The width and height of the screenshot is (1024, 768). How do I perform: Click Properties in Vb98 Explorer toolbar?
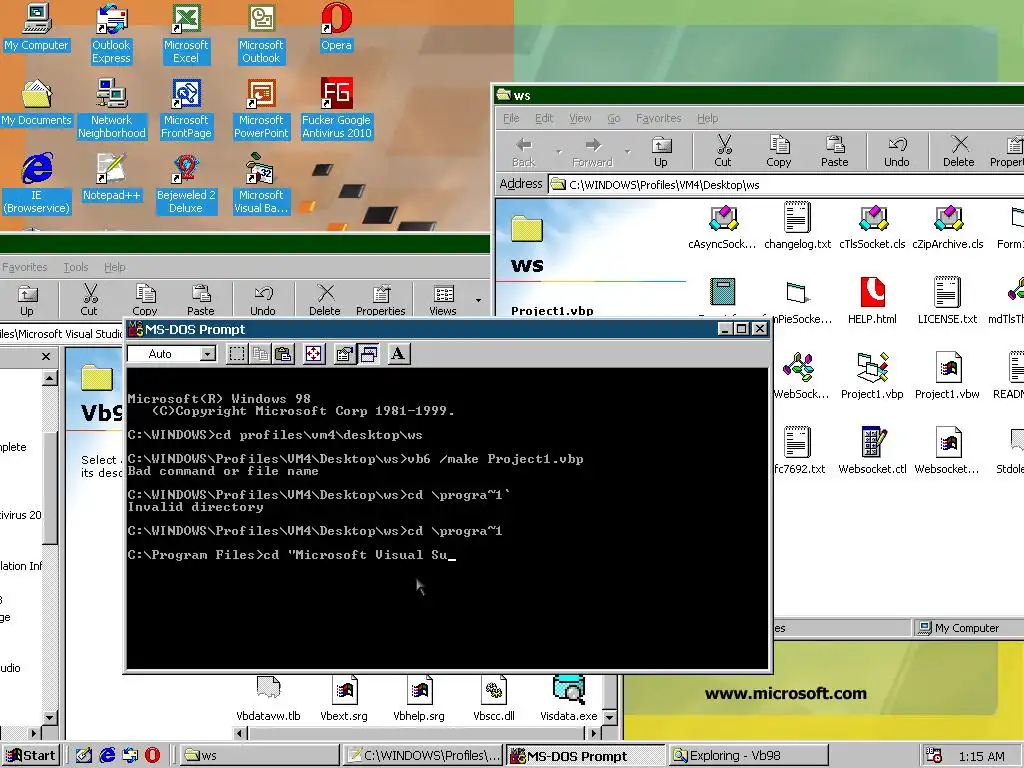(x=381, y=300)
